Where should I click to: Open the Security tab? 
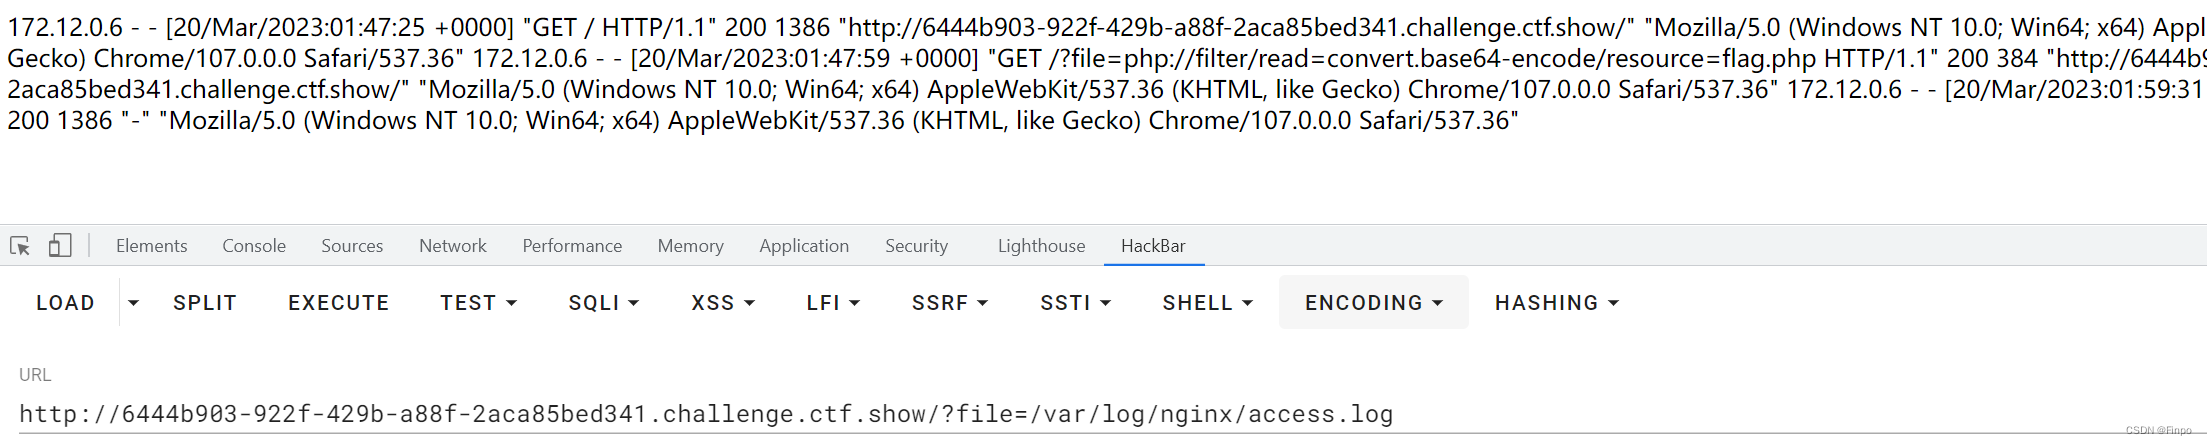(x=916, y=246)
